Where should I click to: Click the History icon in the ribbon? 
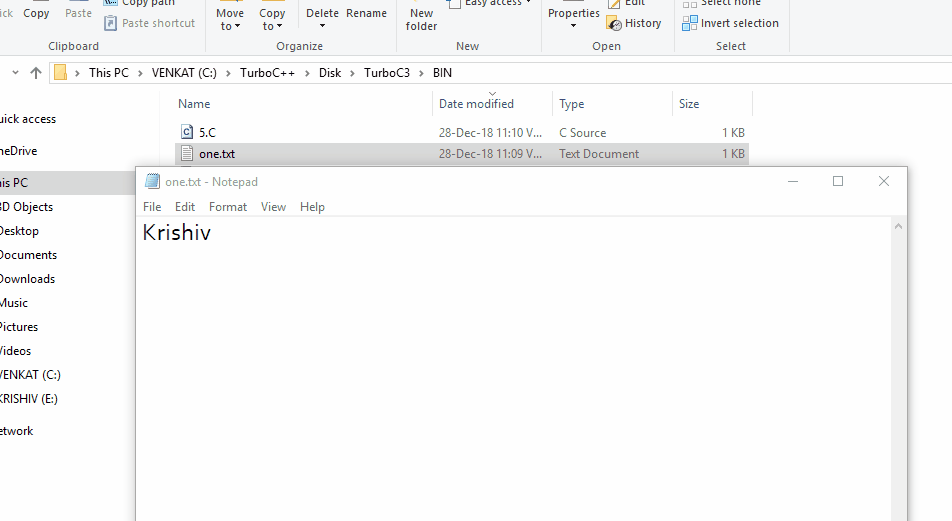coord(614,23)
